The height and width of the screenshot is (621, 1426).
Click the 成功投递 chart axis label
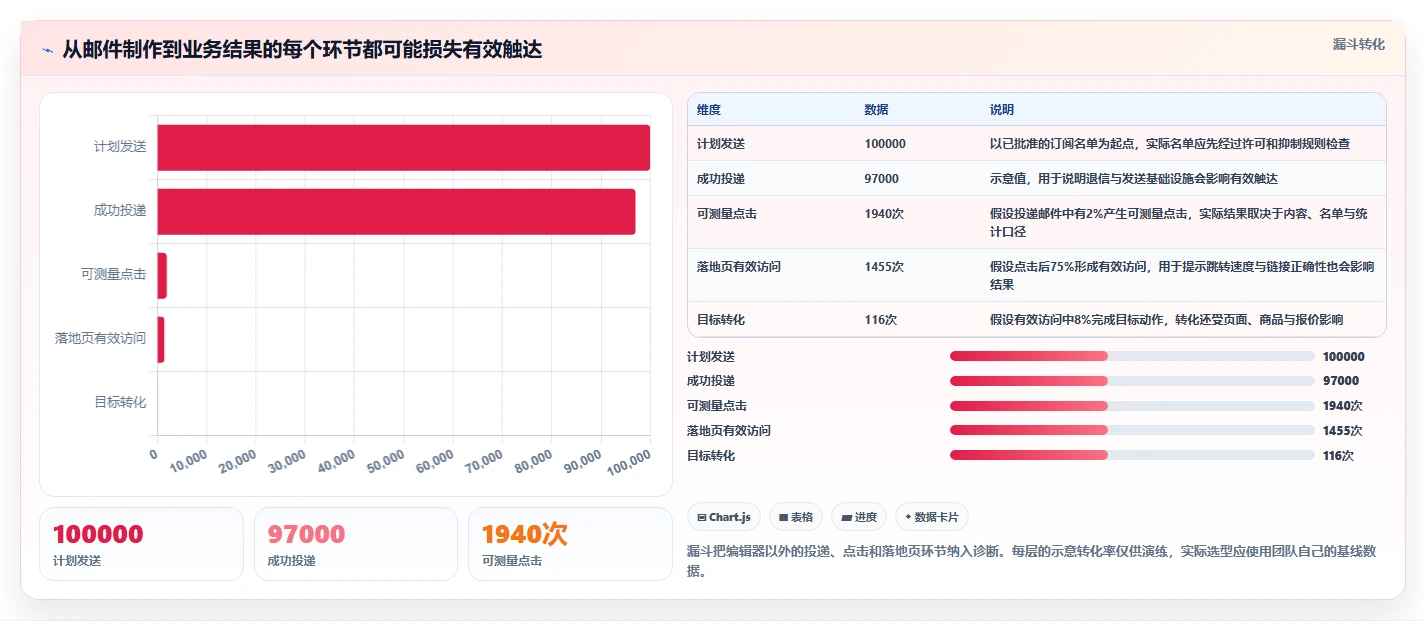click(120, 210)
